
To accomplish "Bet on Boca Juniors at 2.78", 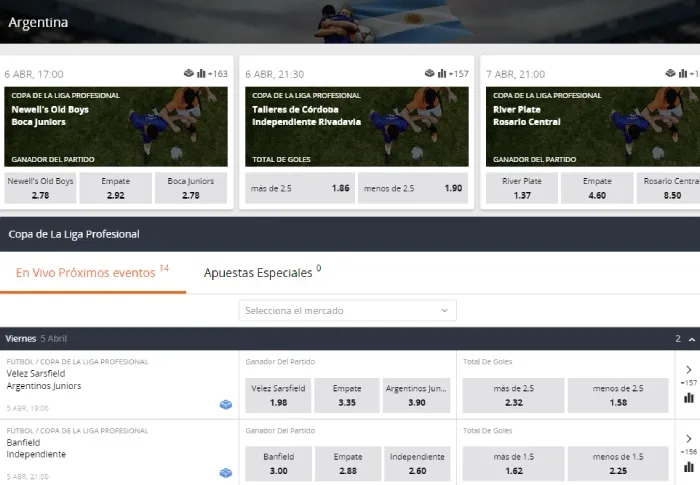I will point(191,188).
